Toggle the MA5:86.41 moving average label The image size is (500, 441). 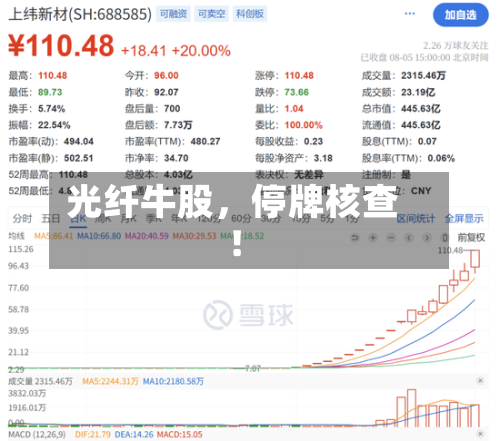click(54, 236)
